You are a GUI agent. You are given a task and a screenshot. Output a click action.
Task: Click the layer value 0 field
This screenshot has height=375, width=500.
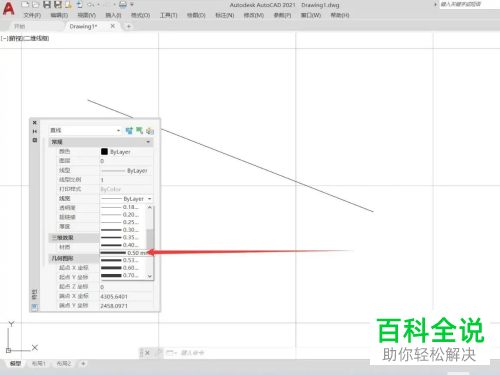coord(126,161)
